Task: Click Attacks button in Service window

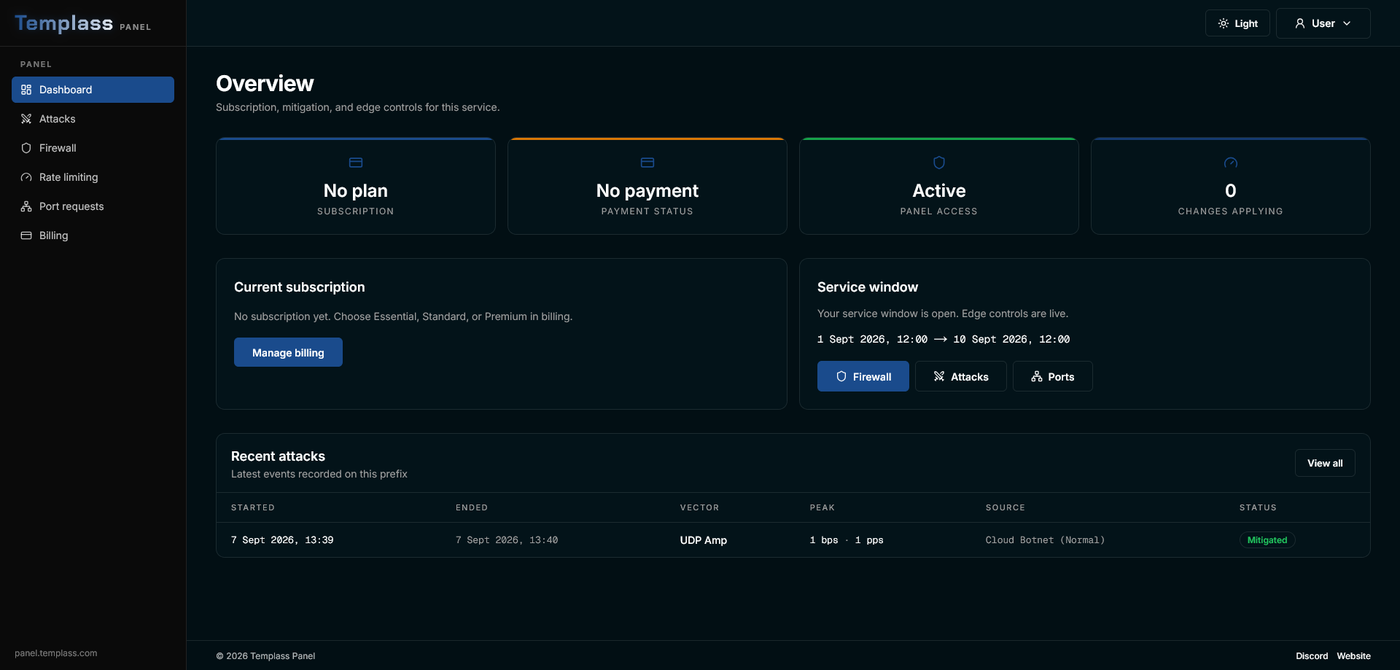Action: (961, 376)
